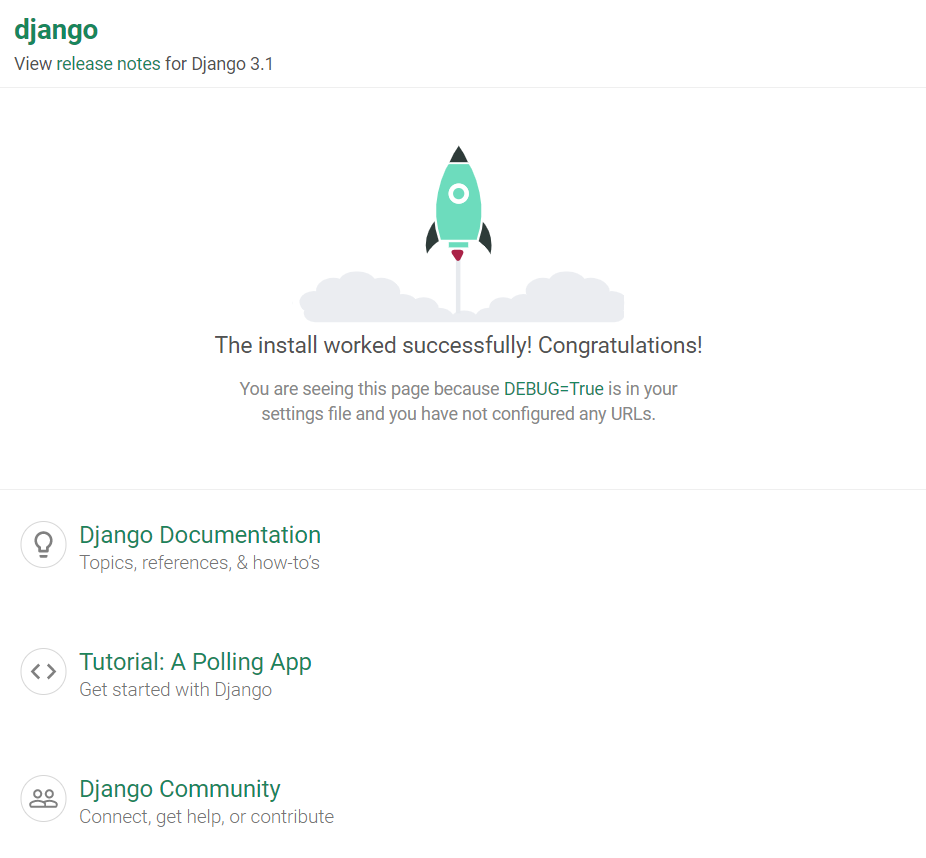Click 'Get started with Django' text
This screenshot has height=858, width=926.
pyautogui.click(x=175, y=690)
